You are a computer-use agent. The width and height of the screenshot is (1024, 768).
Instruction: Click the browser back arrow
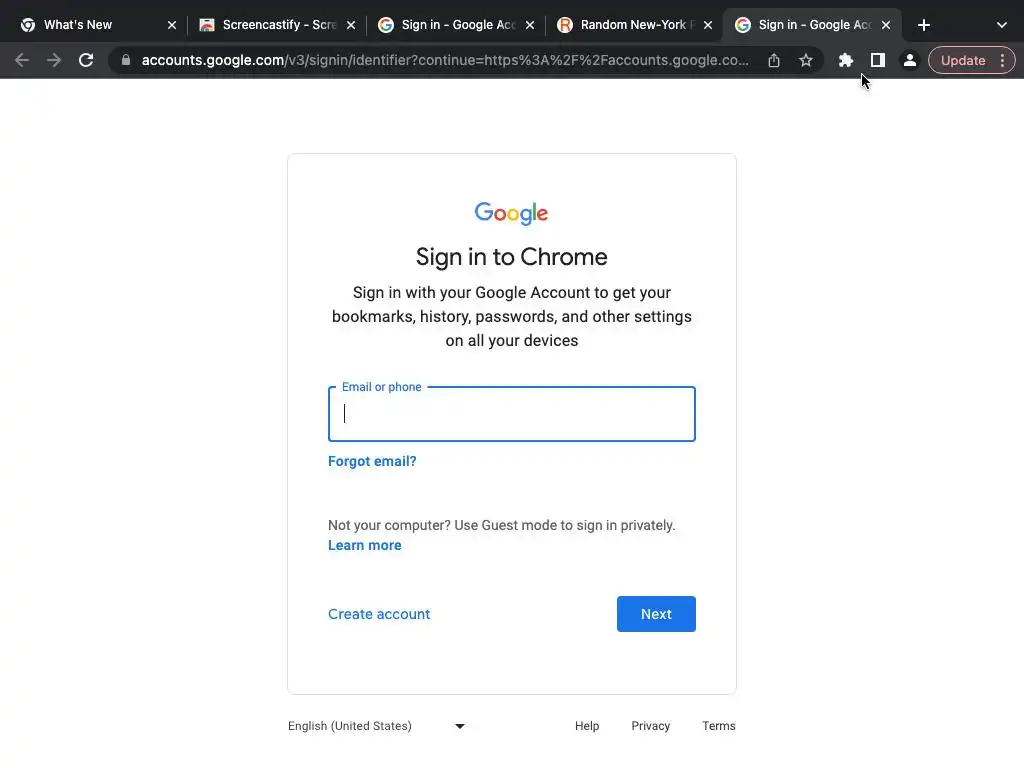click(22, 60)
